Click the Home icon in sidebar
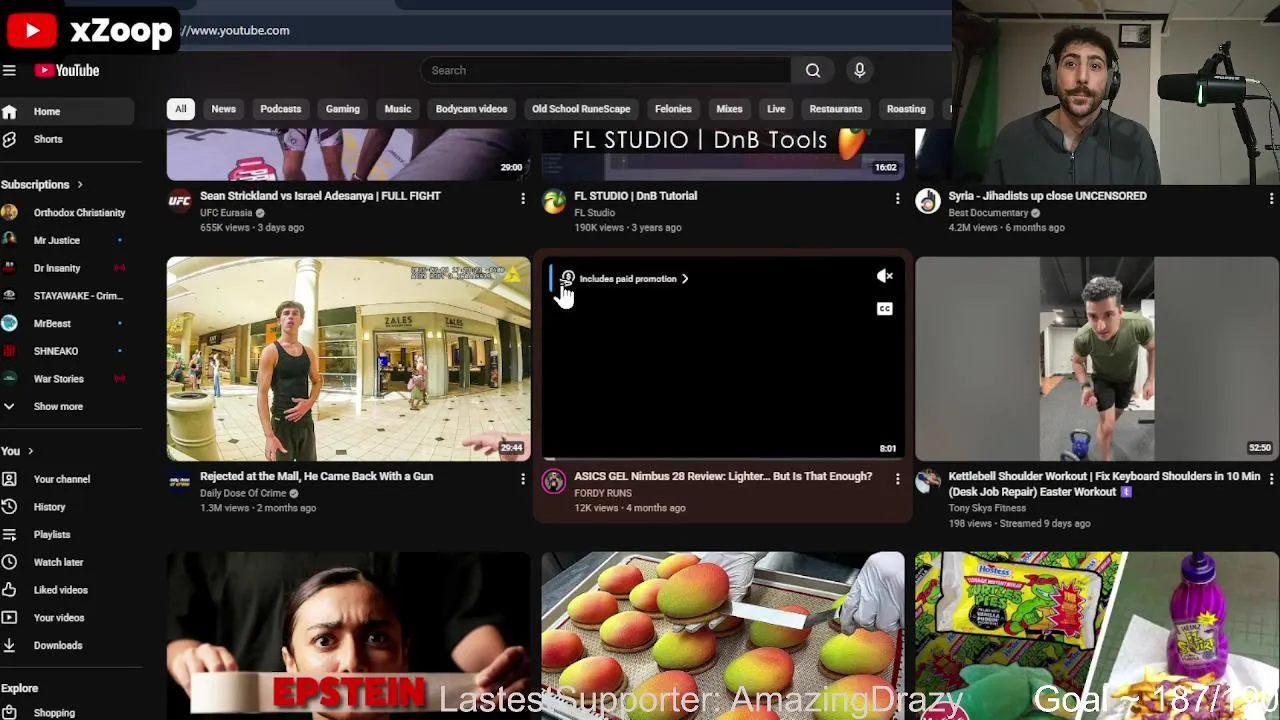The width and height of the screenshot is (1280, 720). tap(9, 111)
